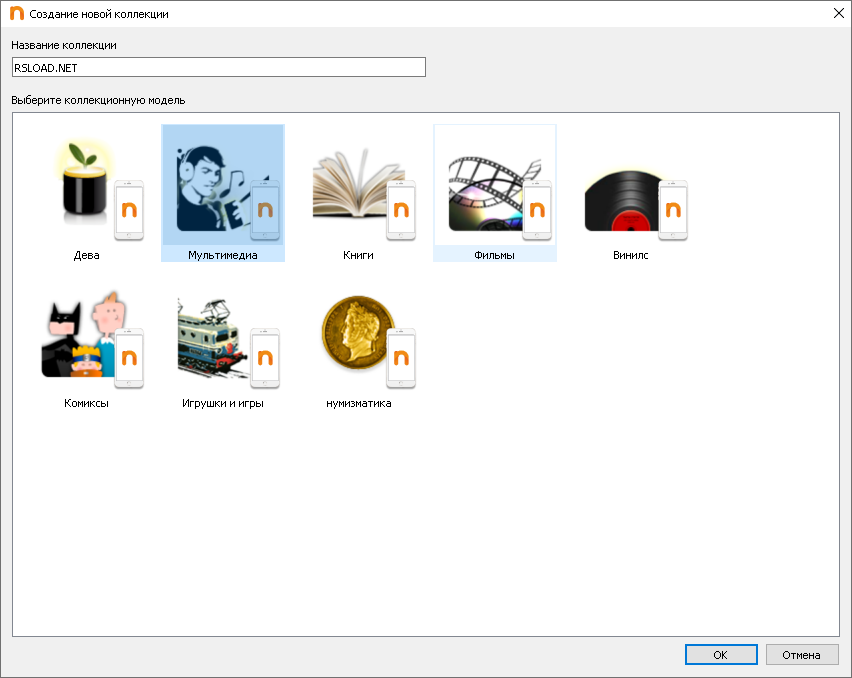
Task: Cancel with the Отмена button
Action: coord(802,655)
